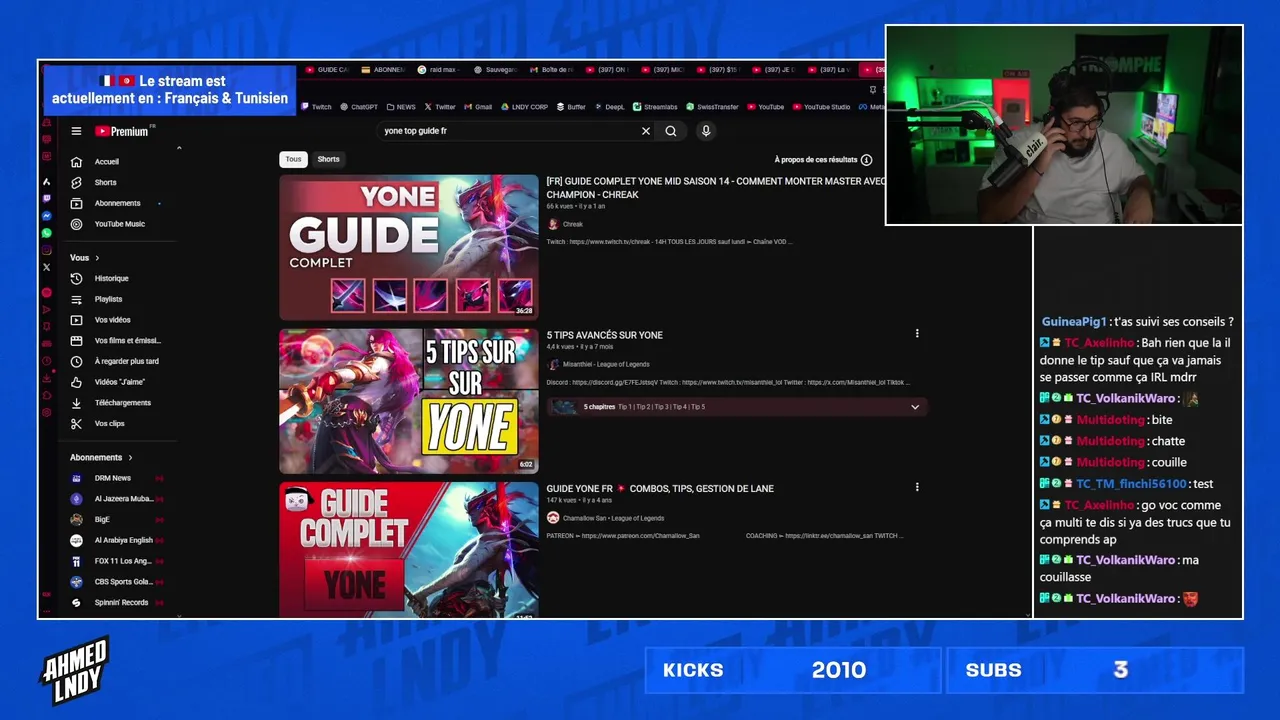
Task: Start voice search with microphone
Action: click(706, 131)
